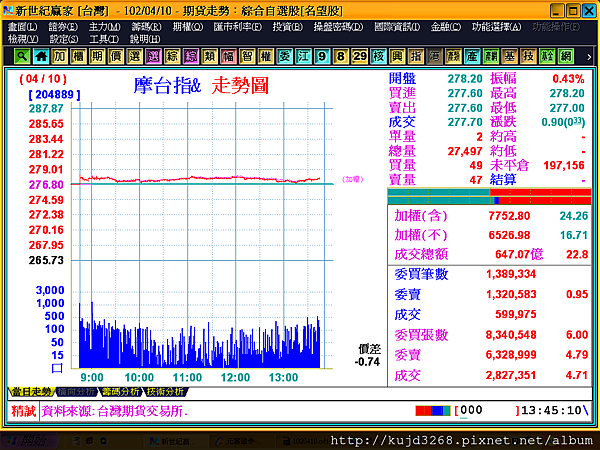Switch to the 技術分析 tab
The height and width of the screenshot is (450, 600).
165,392
